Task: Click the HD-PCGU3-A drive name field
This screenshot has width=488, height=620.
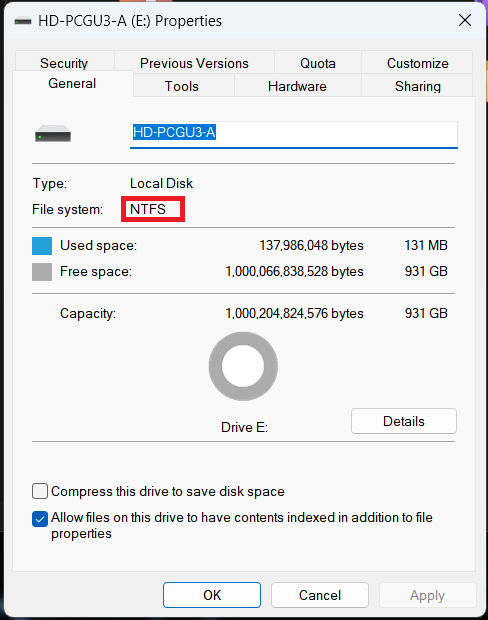Action: click(294, 135)
